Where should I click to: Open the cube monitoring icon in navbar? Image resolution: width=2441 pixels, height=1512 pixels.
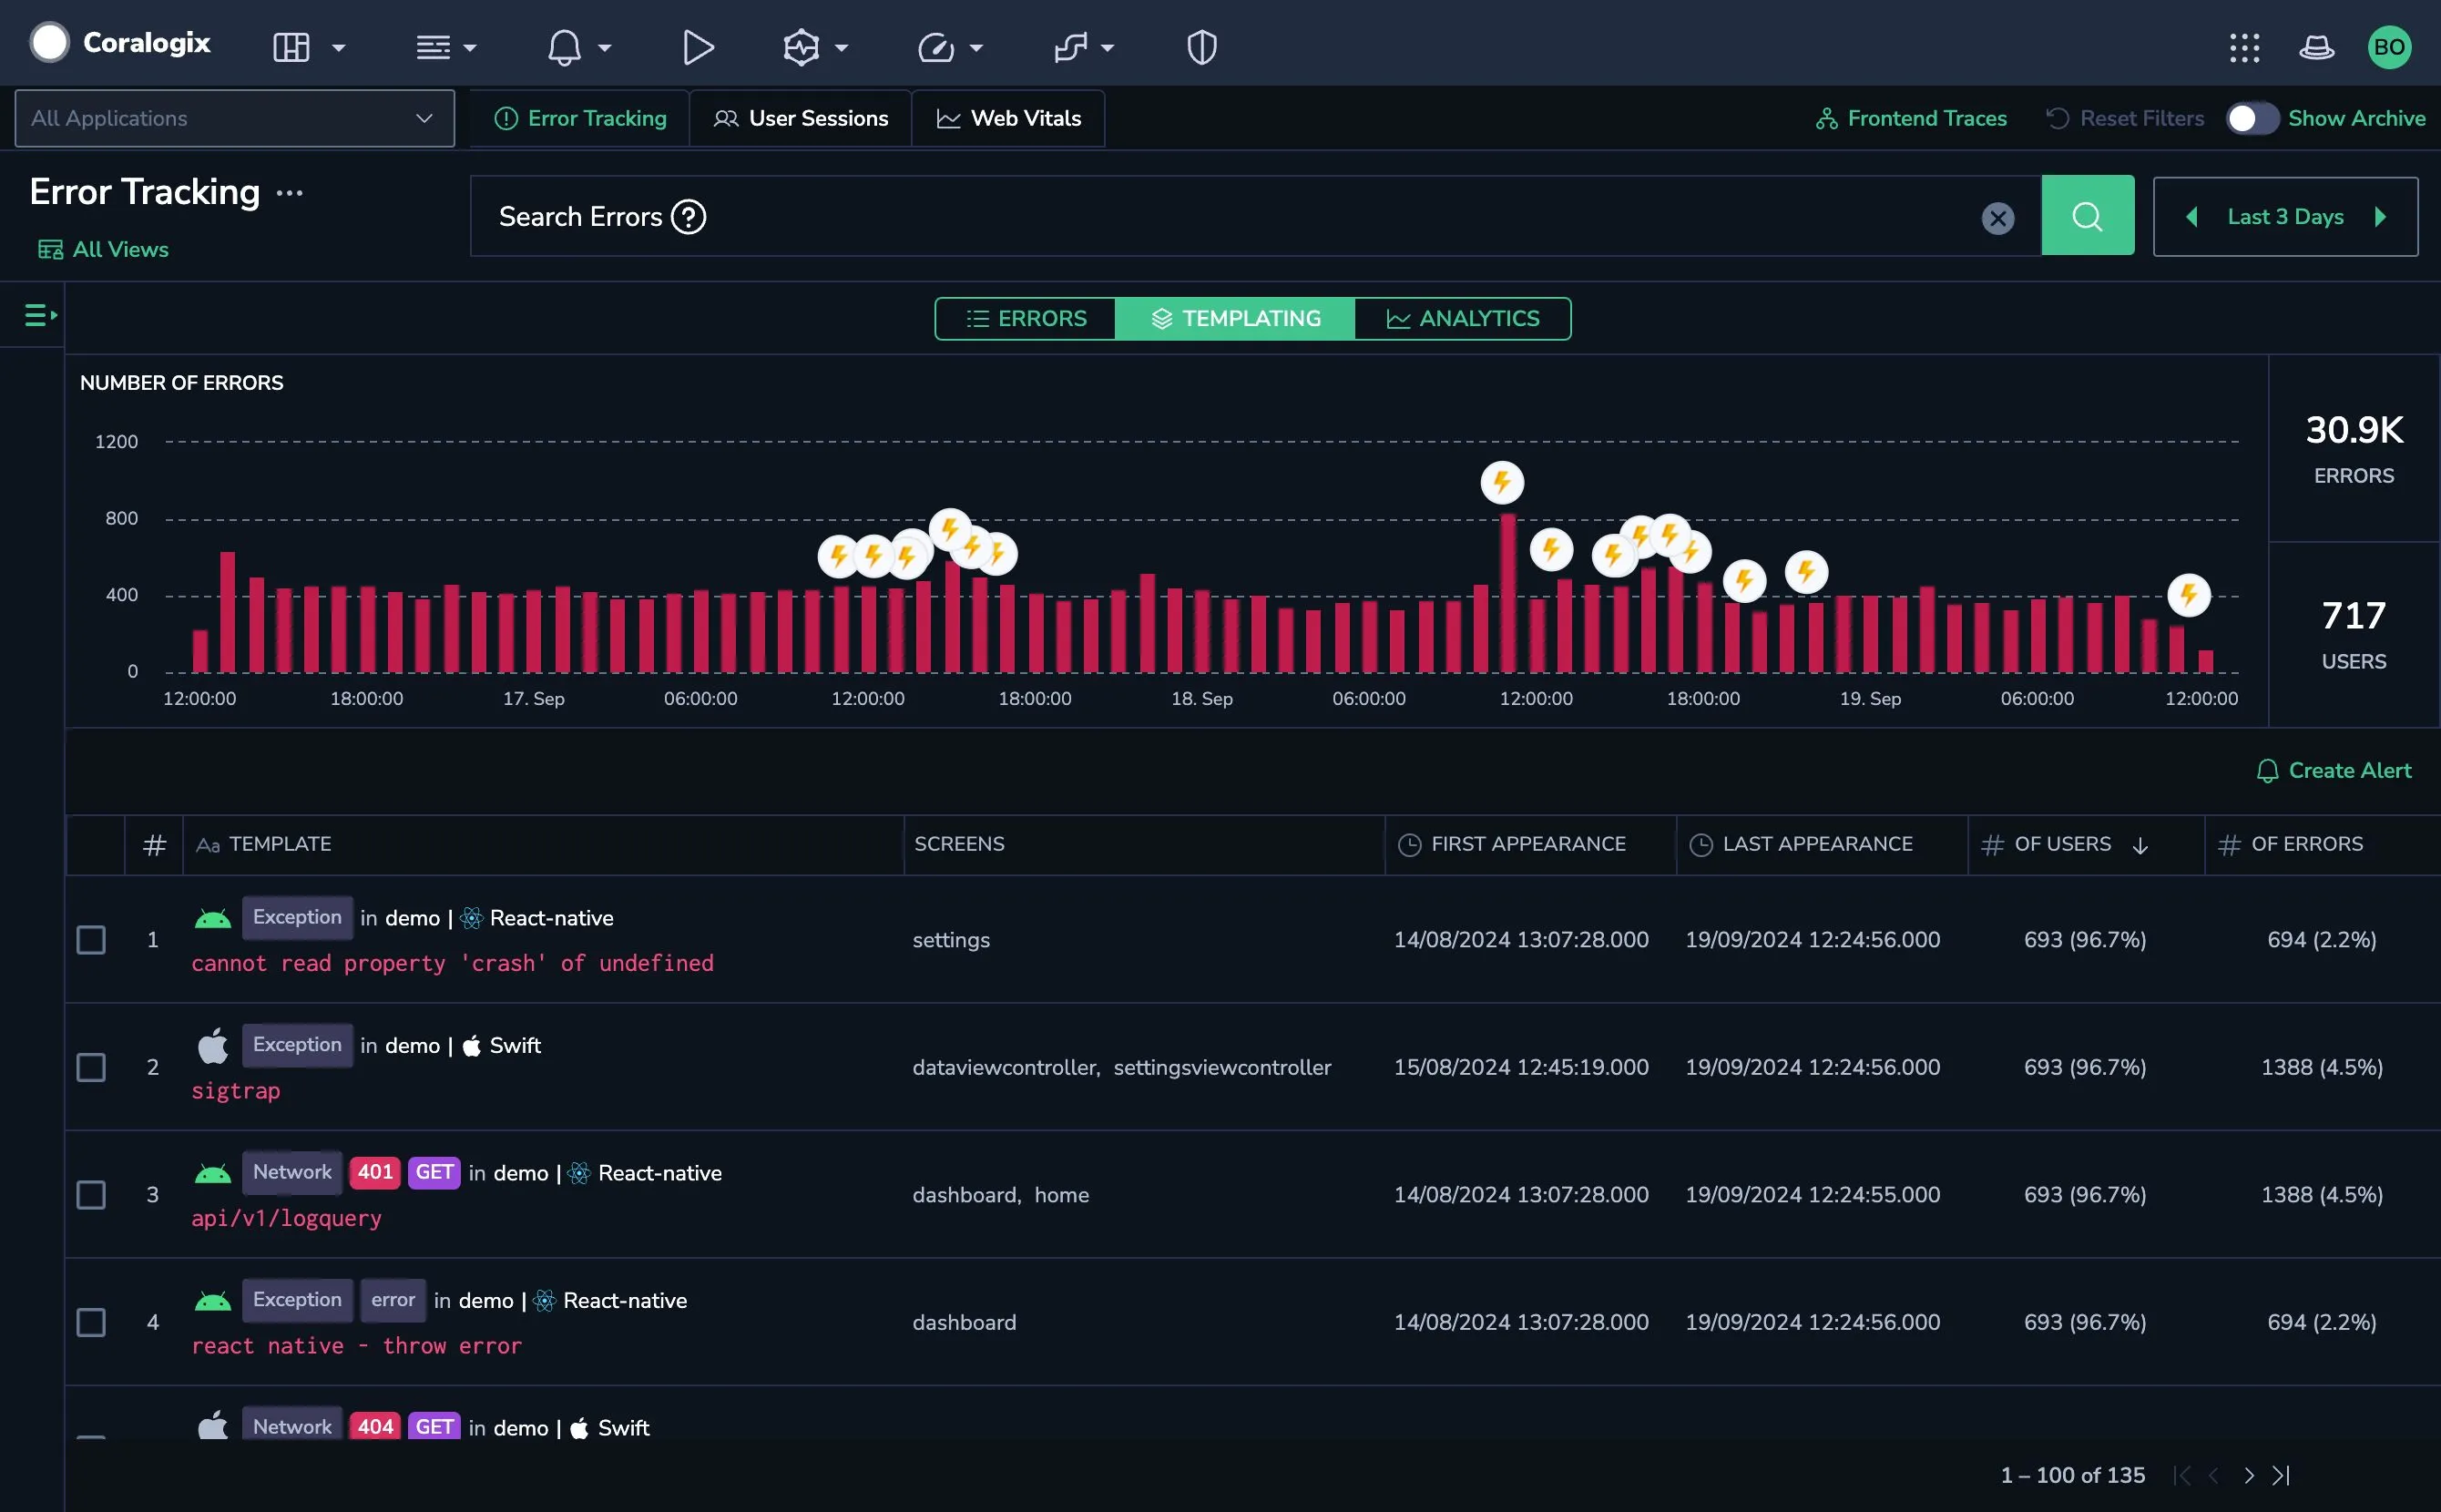(801, 47)
